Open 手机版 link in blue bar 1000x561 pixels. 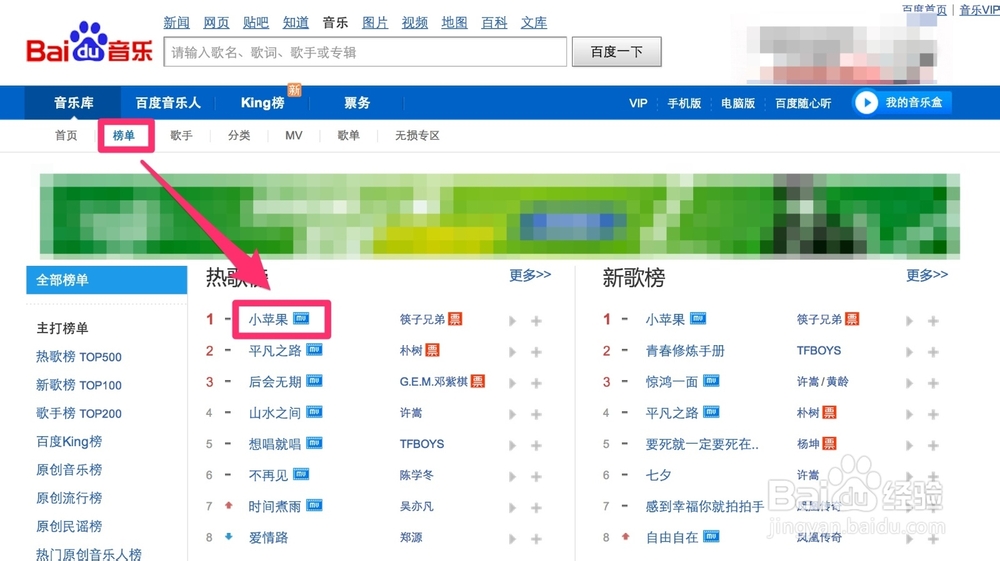[684, 103]
